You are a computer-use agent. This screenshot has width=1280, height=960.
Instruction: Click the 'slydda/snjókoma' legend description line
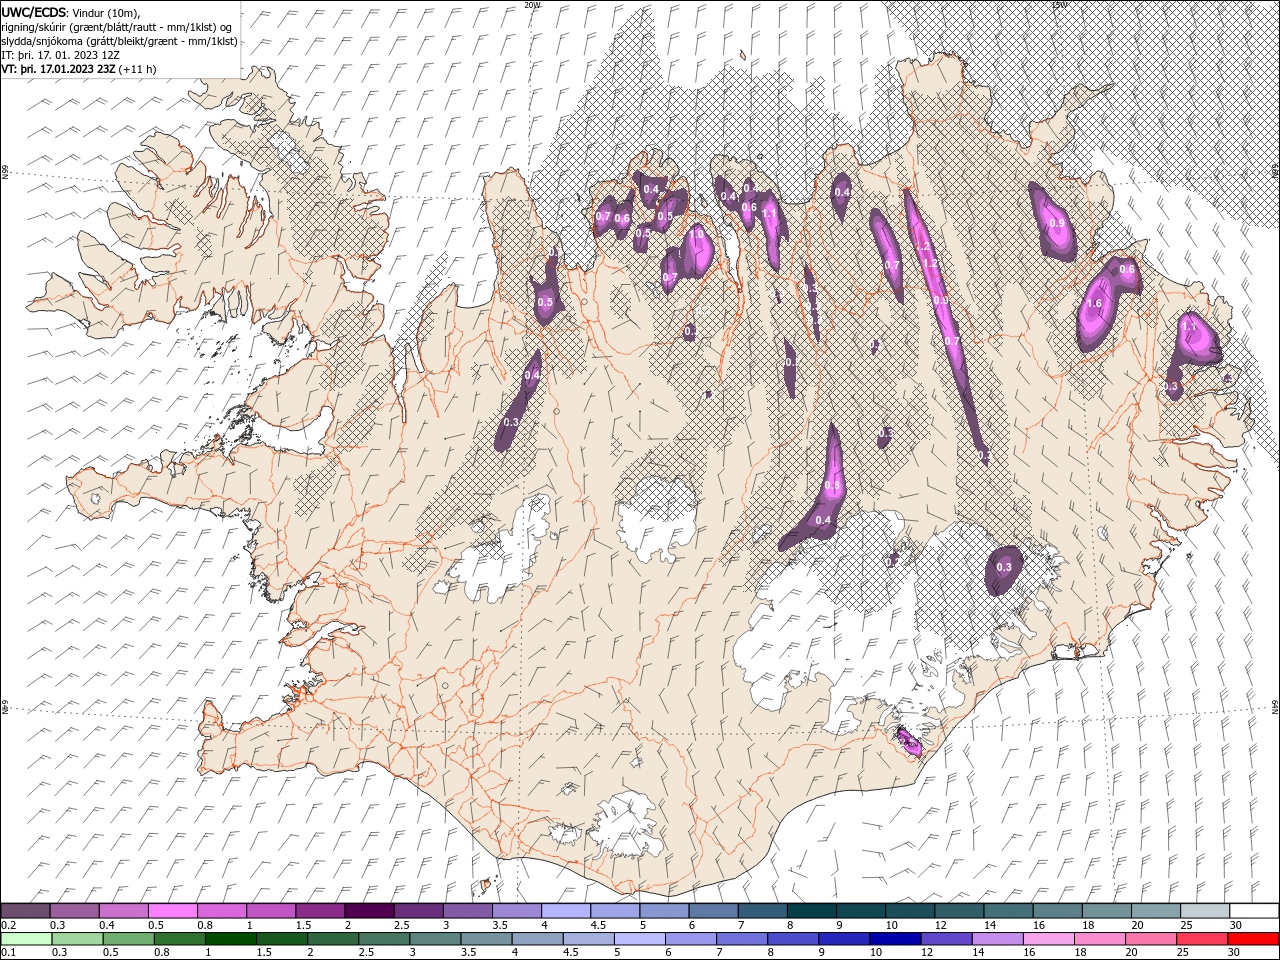(120, 41)
